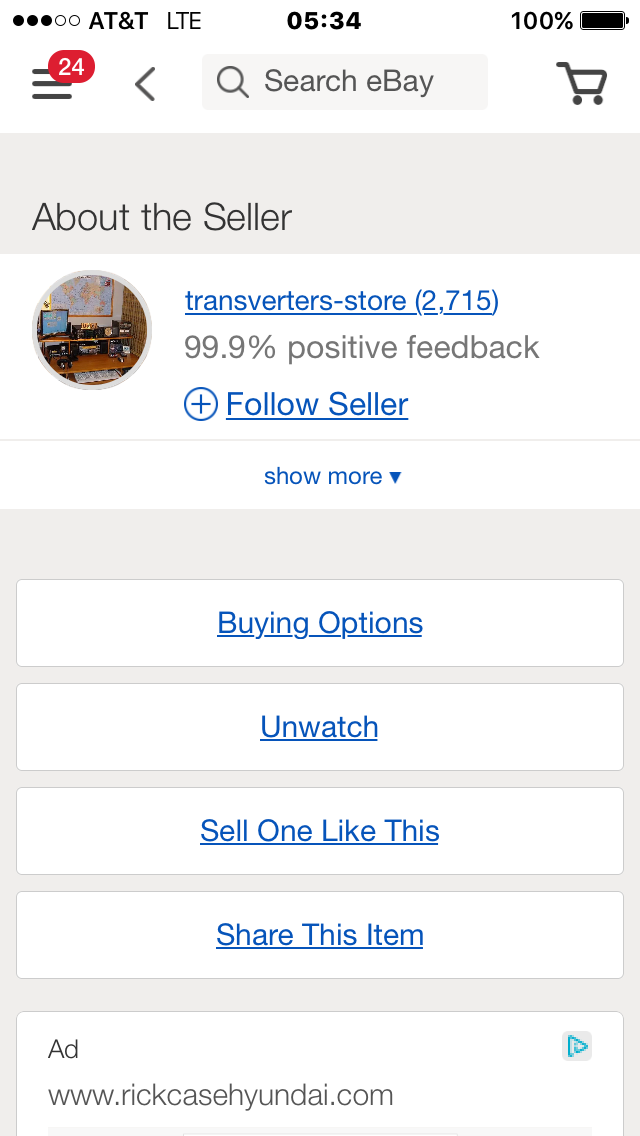
Task: Click the Search eBay text field
Action: 360,82
